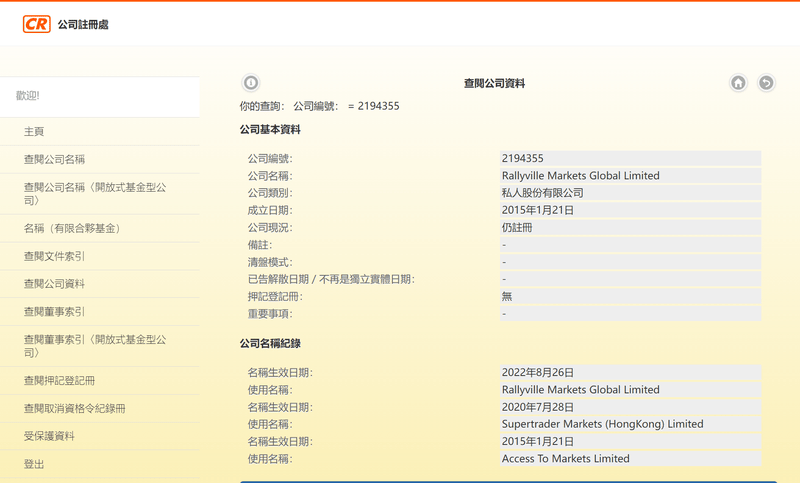The height and width of the screenshot is (483, 800).
Task: Select 查閱押記登記冊 menu item
Action: point(59,380)
